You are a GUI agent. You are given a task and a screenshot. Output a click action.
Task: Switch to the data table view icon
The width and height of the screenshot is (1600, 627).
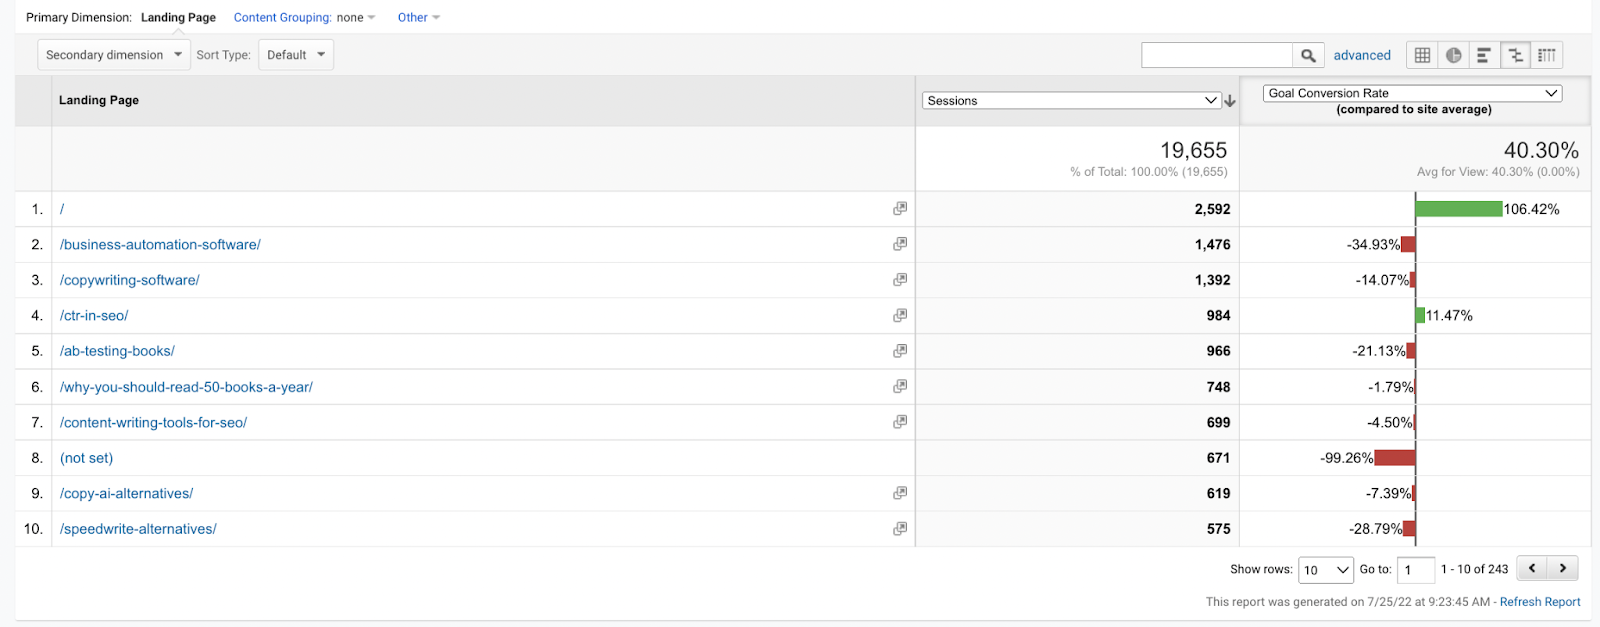click(1422, 55)
